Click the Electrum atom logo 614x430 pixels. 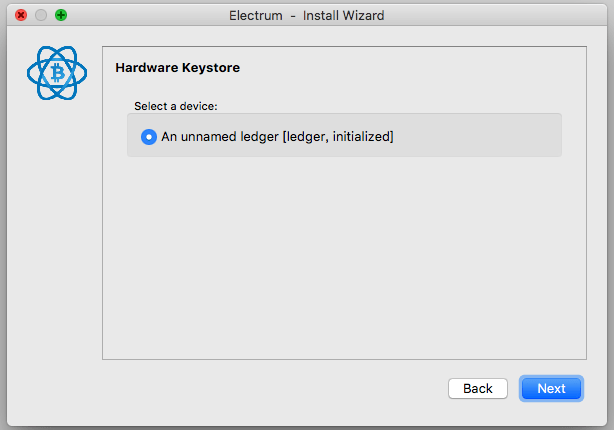[x=58, y=73]
